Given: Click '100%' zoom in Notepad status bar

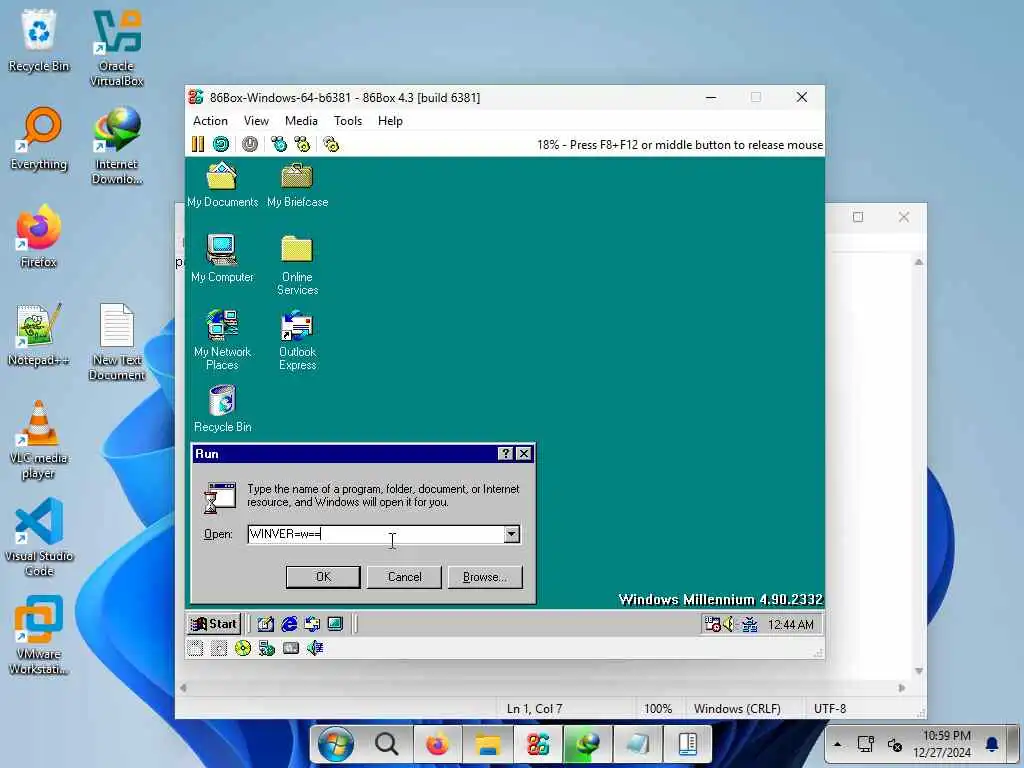Looking at the screenshot, I should coord(658,709).
